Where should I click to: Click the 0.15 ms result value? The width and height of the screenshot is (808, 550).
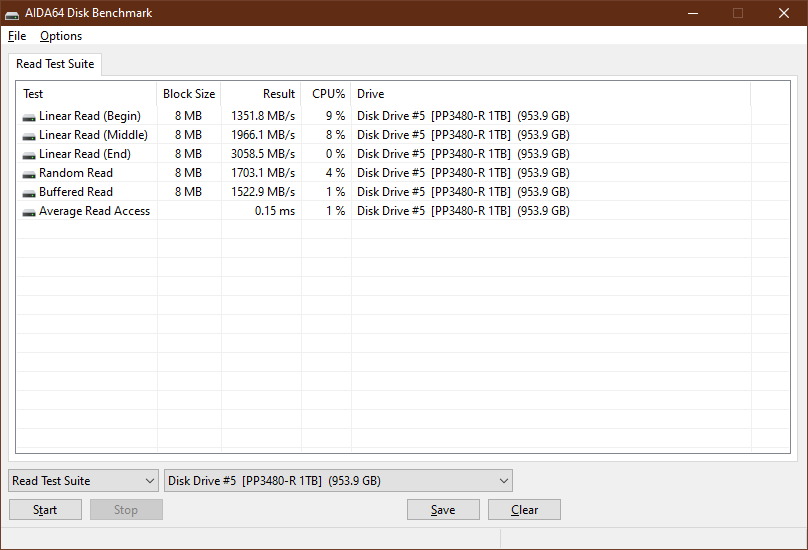[275, 211]
